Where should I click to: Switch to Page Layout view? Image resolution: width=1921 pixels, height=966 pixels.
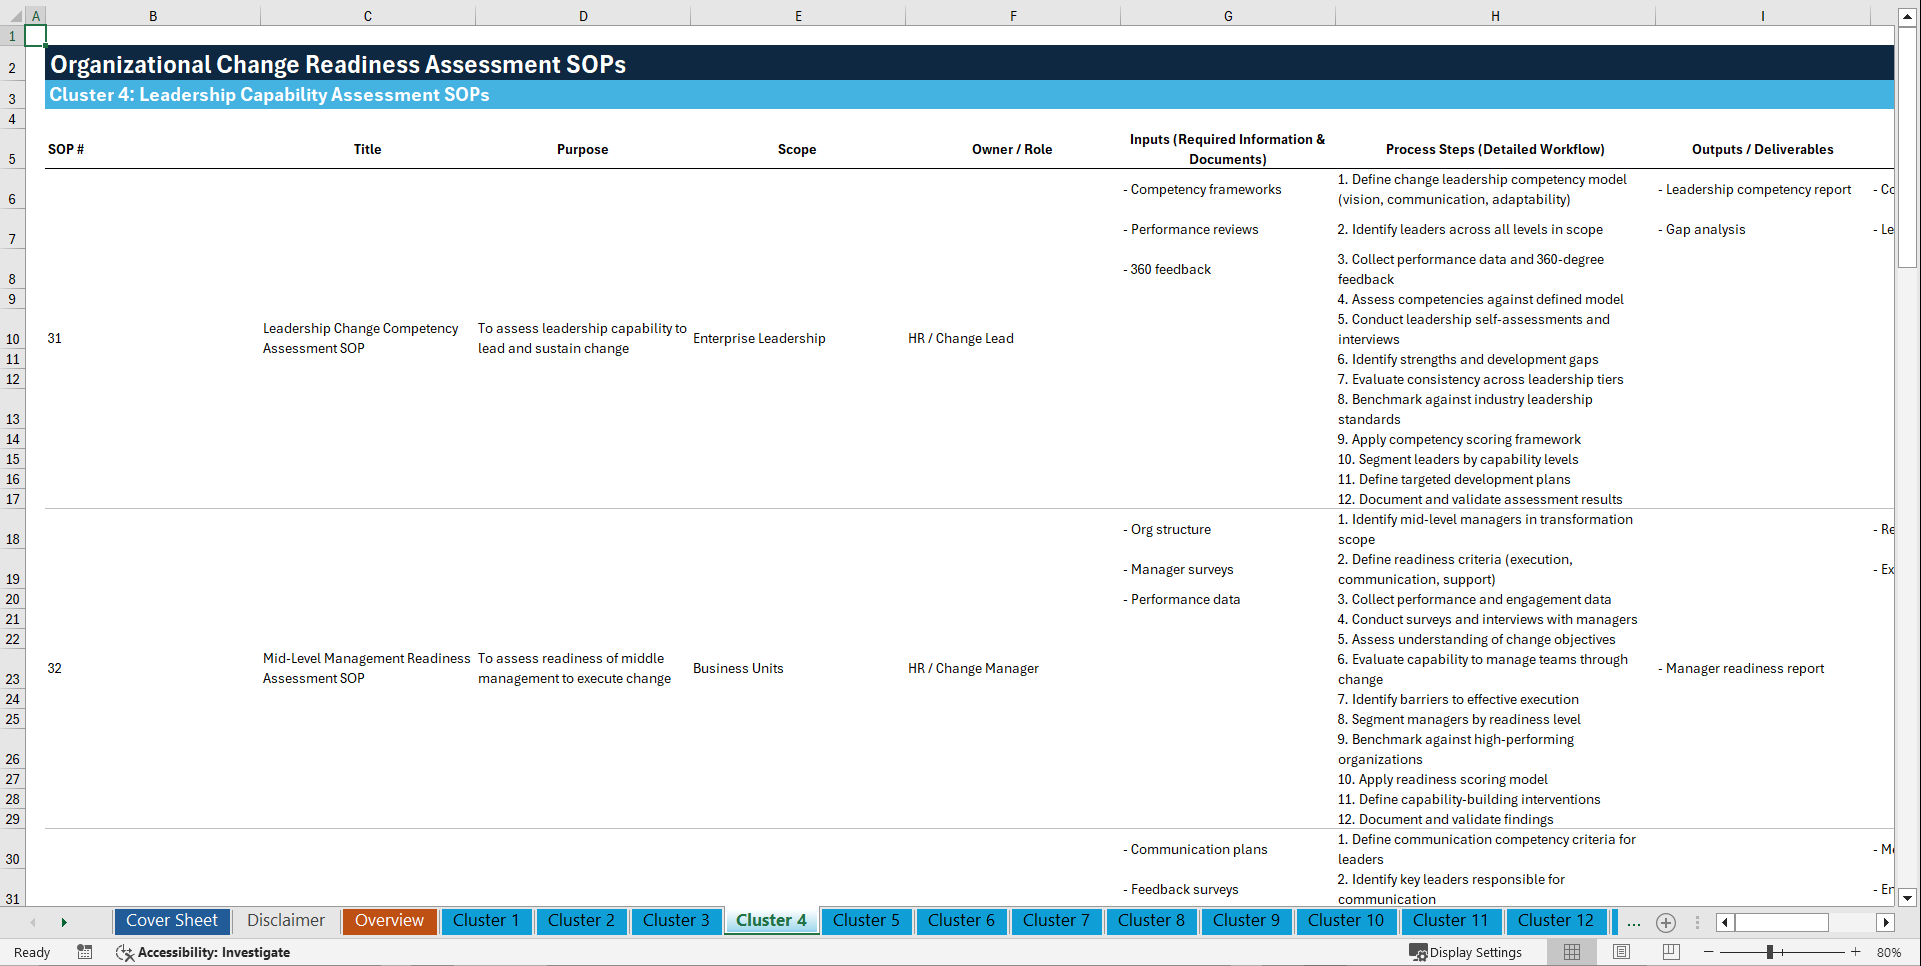(x=1620, y=952)
